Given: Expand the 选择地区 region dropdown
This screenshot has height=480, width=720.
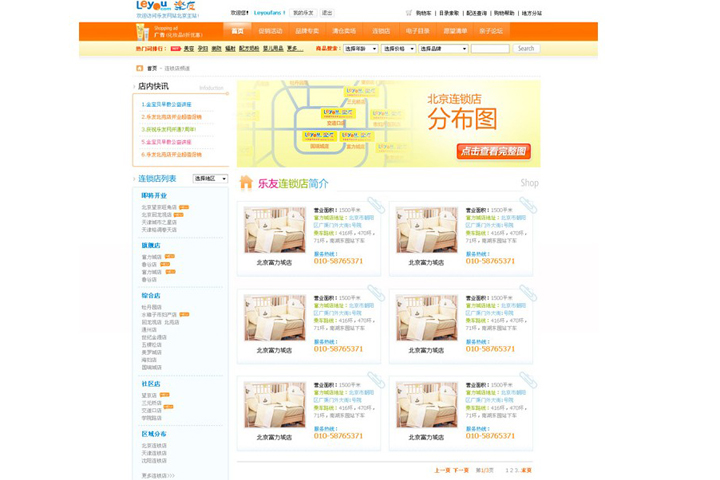Looking at the screenshot, I should point(210,179).
